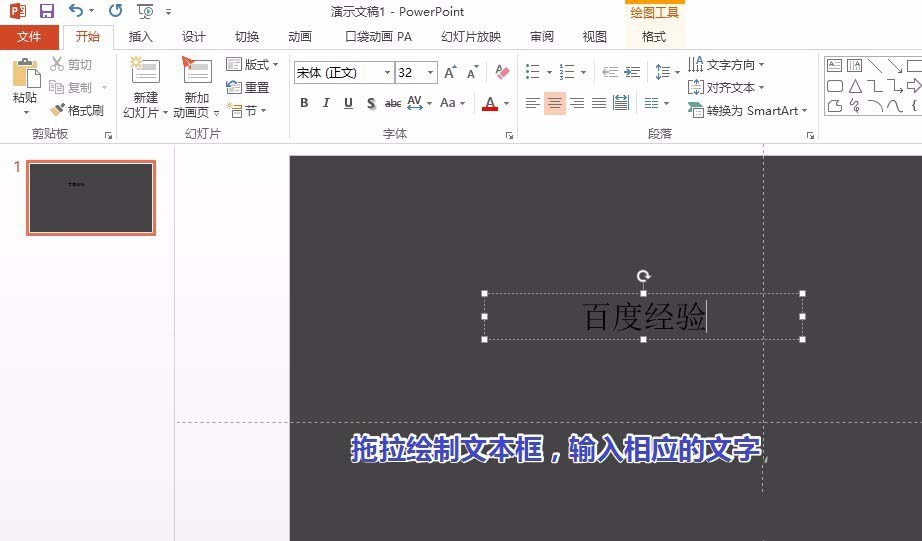Screen dimensions: 922x541
Task: Open Clipboard pane launcher in 剪贴板 group
Action: (x=108, y=135)
